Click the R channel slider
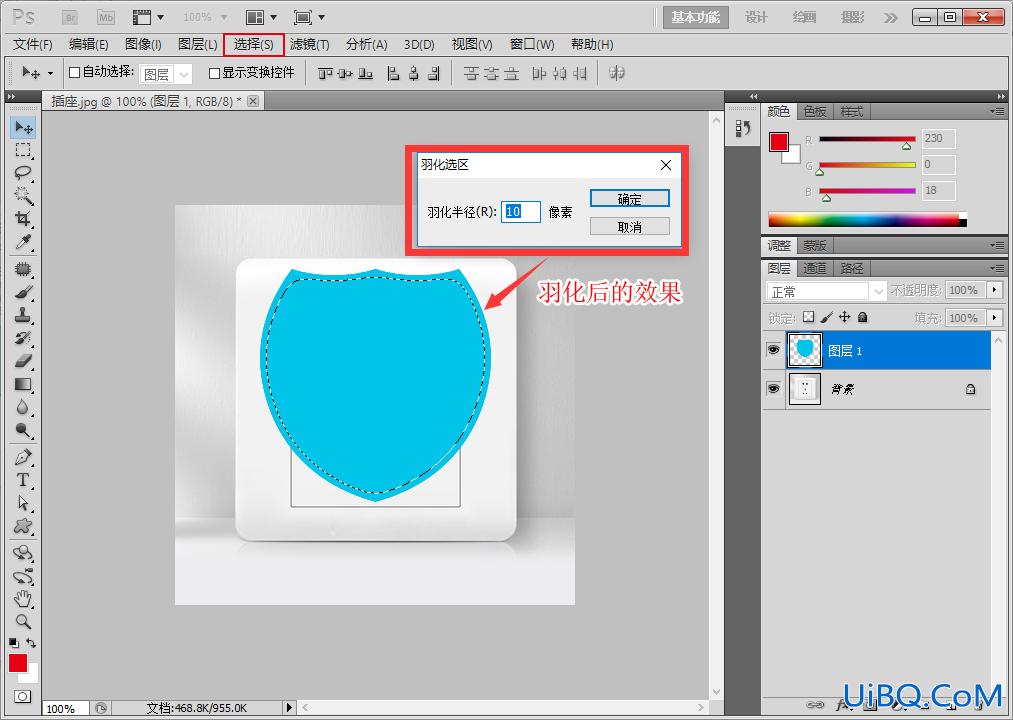Viewport: 1013px width, 720px height. pyautogui.click(x=867, y=139)
